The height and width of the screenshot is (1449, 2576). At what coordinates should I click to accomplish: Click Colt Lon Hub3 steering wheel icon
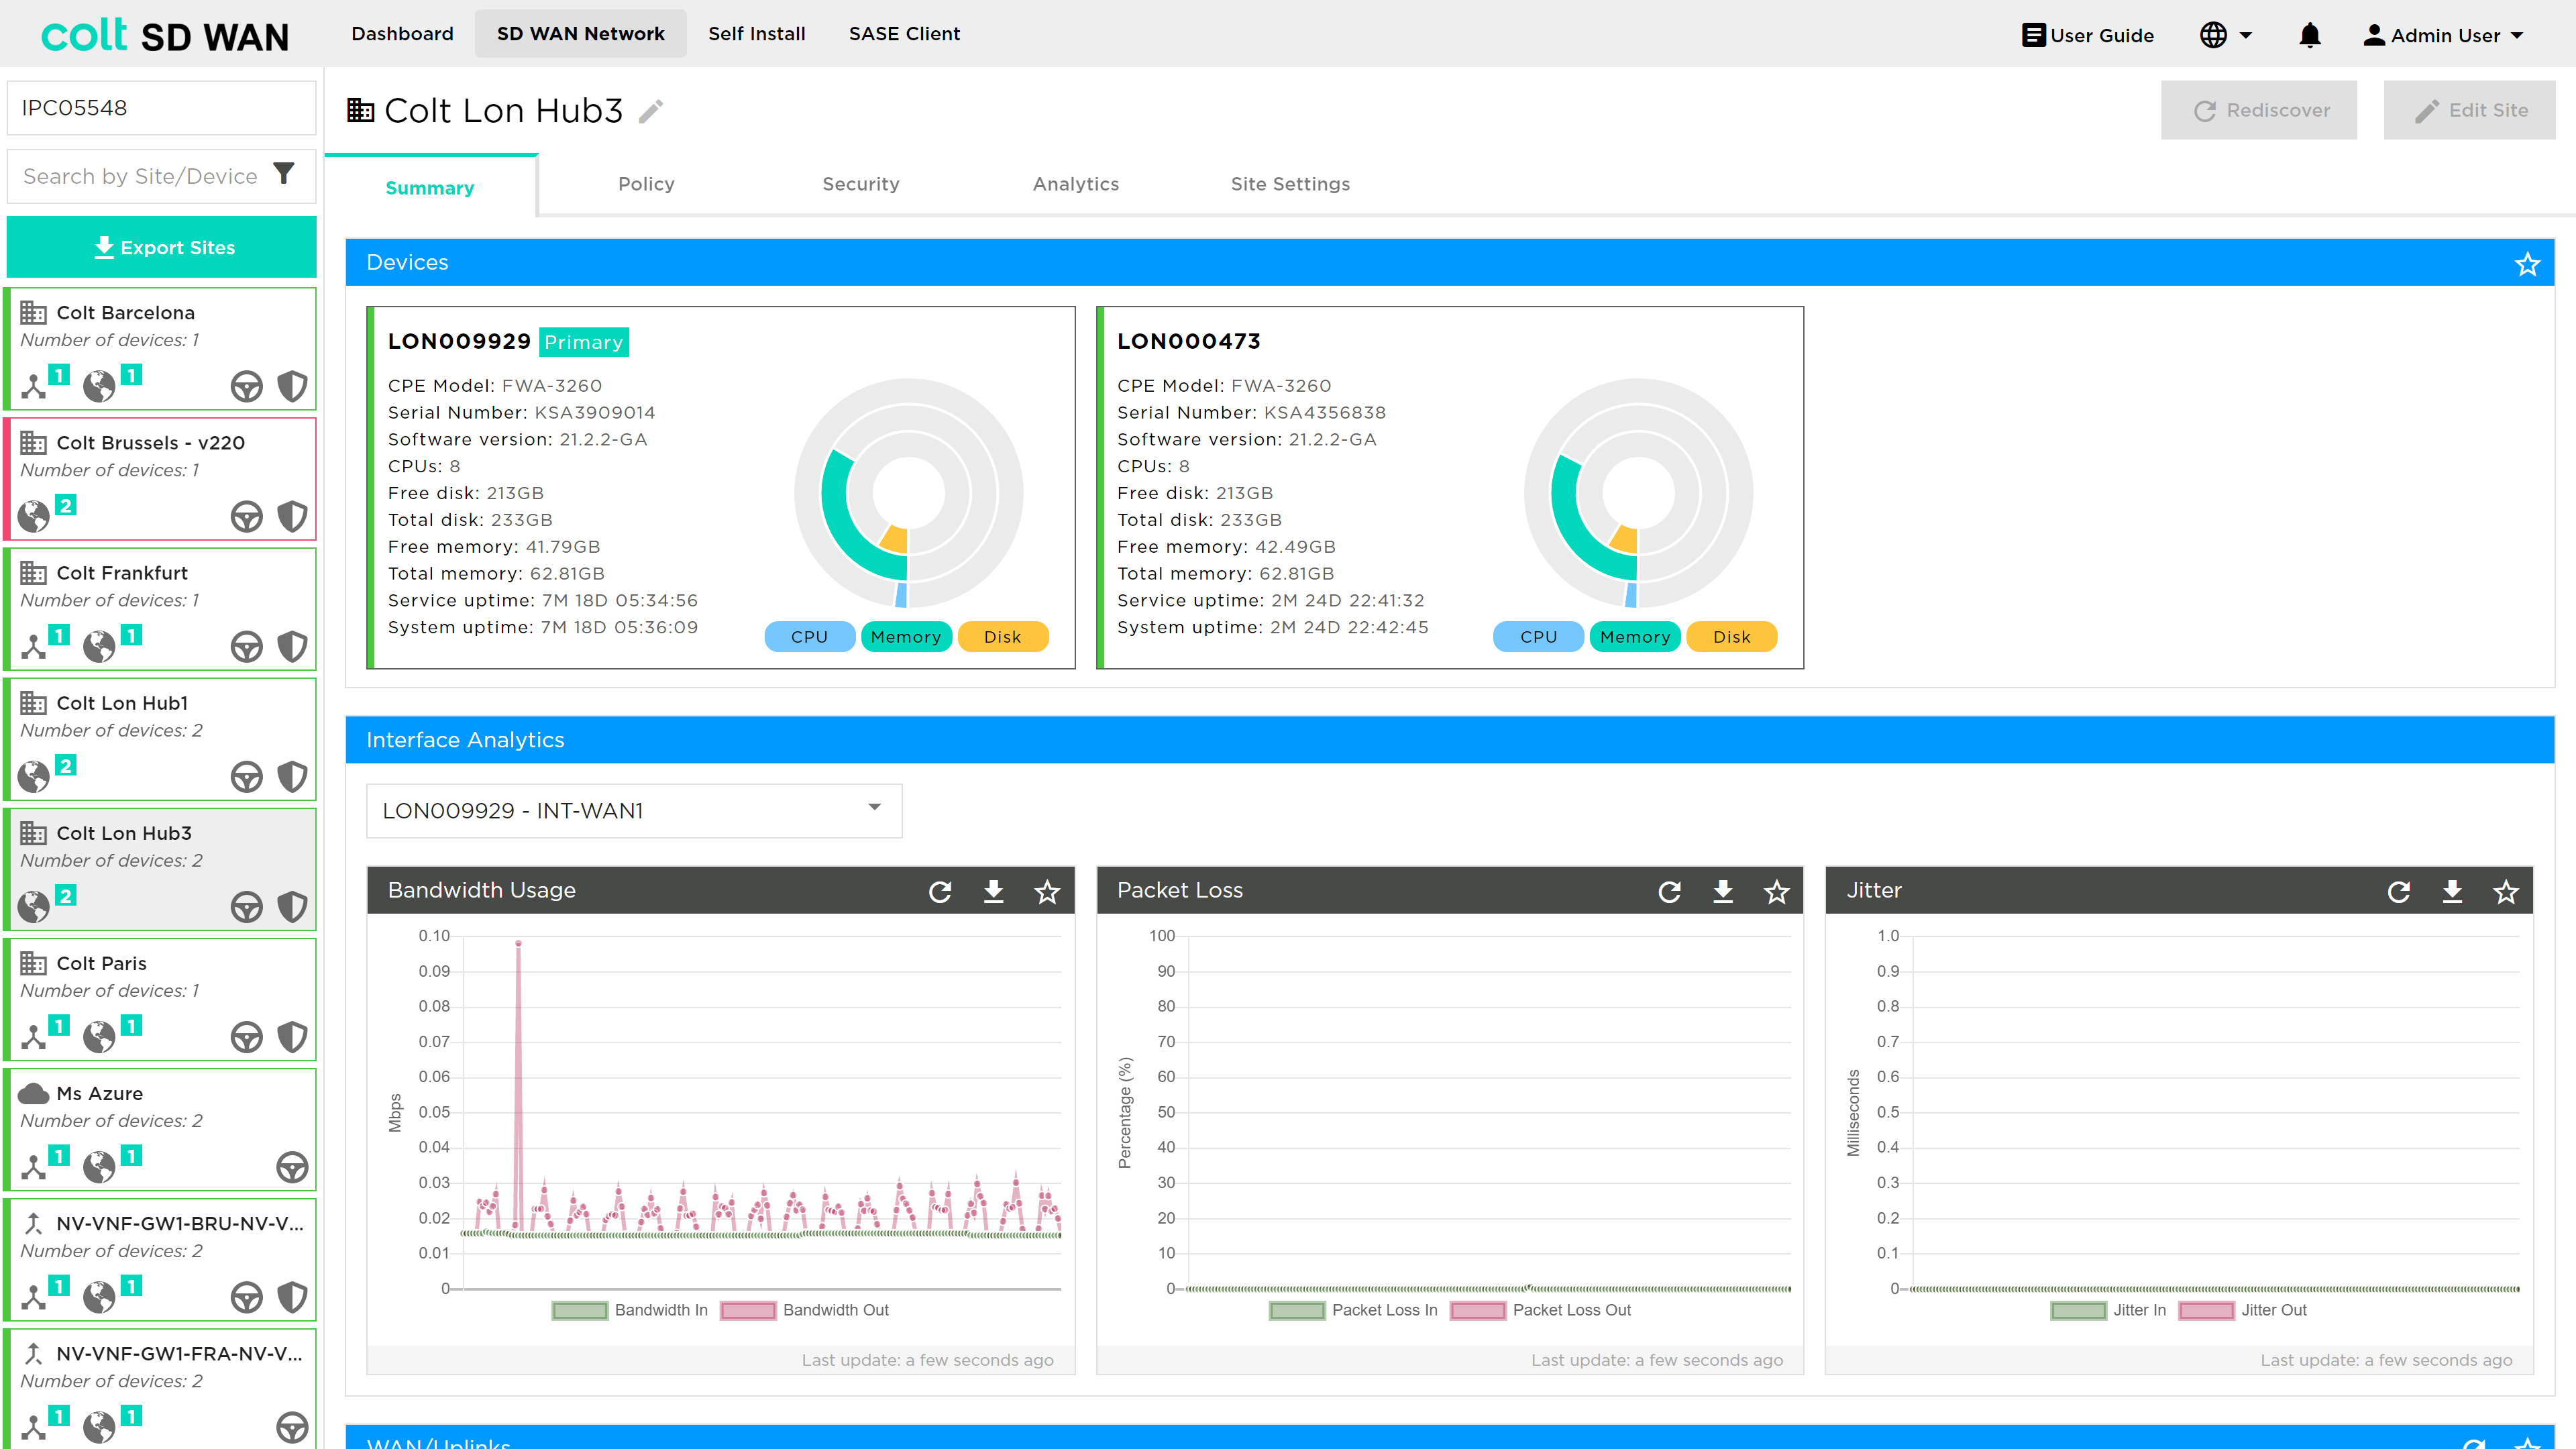pyautogui.click(x=246, y=906)
